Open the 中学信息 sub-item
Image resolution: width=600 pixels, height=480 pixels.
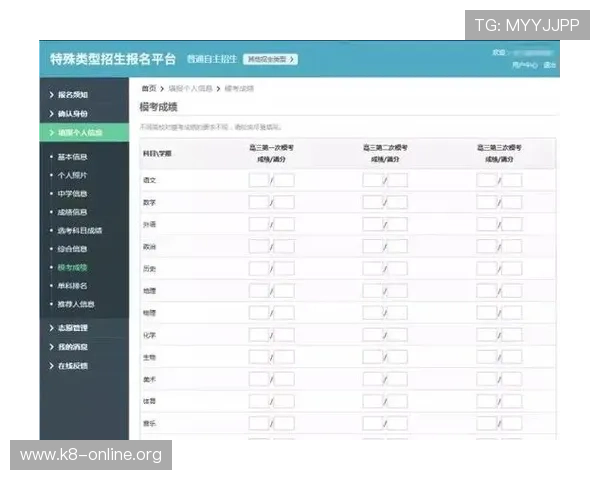coord(72,194)
